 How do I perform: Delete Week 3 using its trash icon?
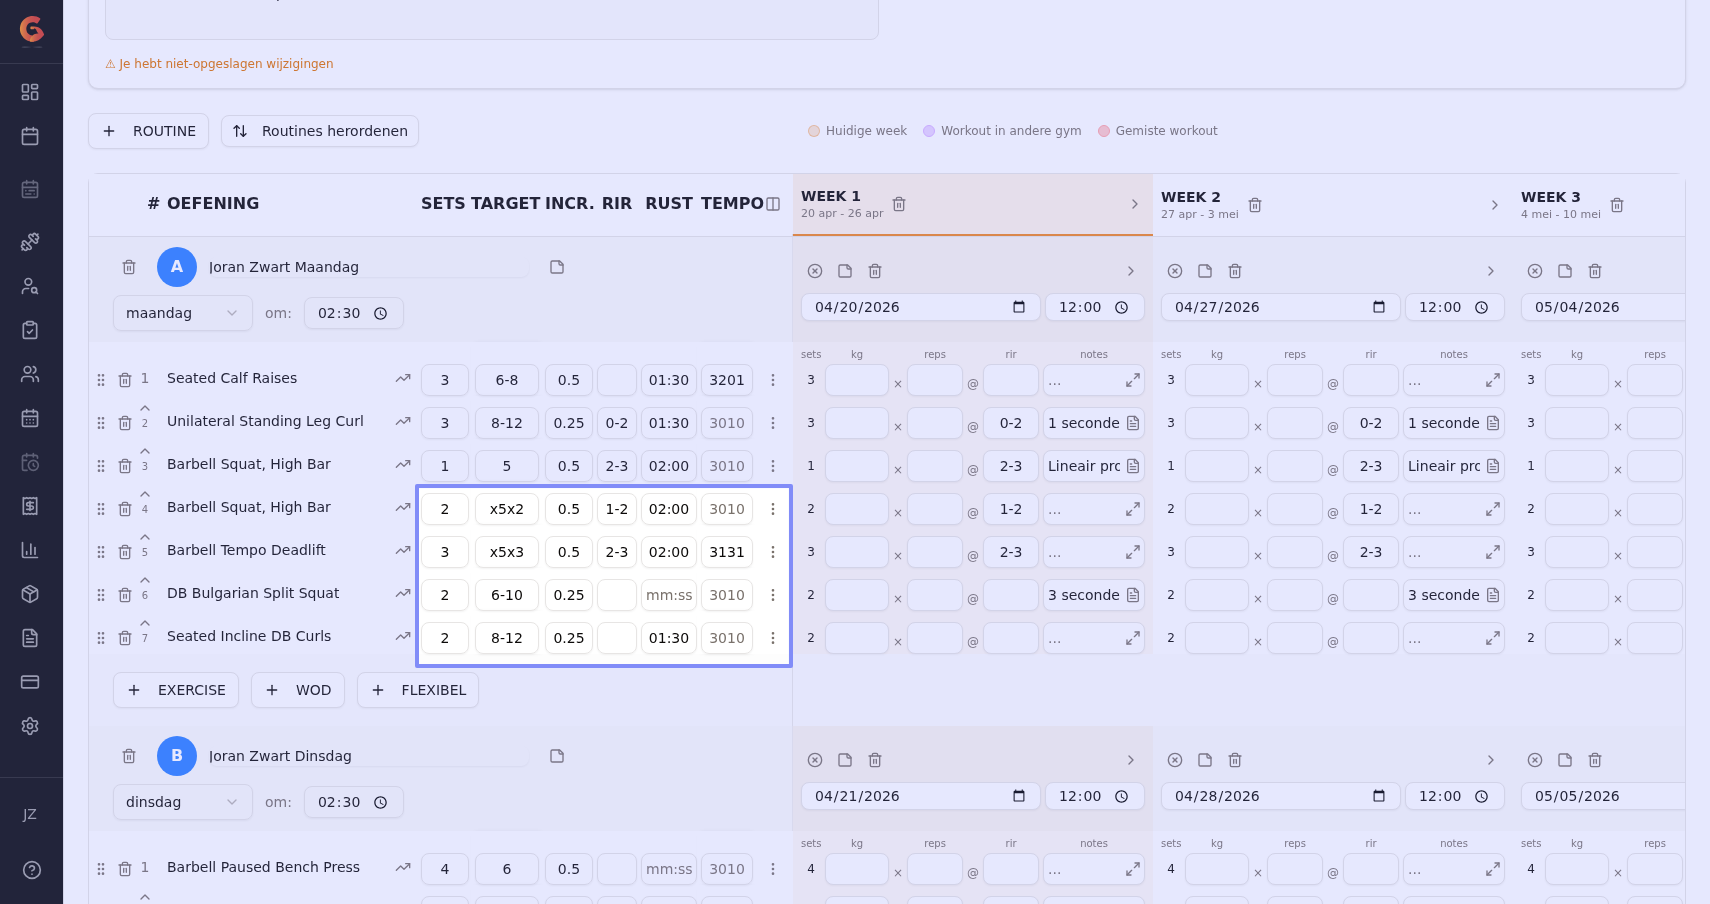point(1617,205)
